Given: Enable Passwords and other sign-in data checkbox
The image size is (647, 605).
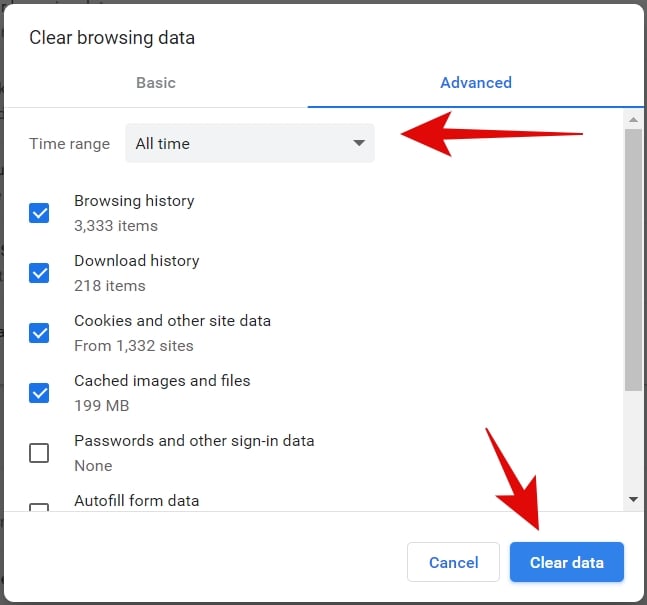Looking at the screenshot, I should (39, 453).
